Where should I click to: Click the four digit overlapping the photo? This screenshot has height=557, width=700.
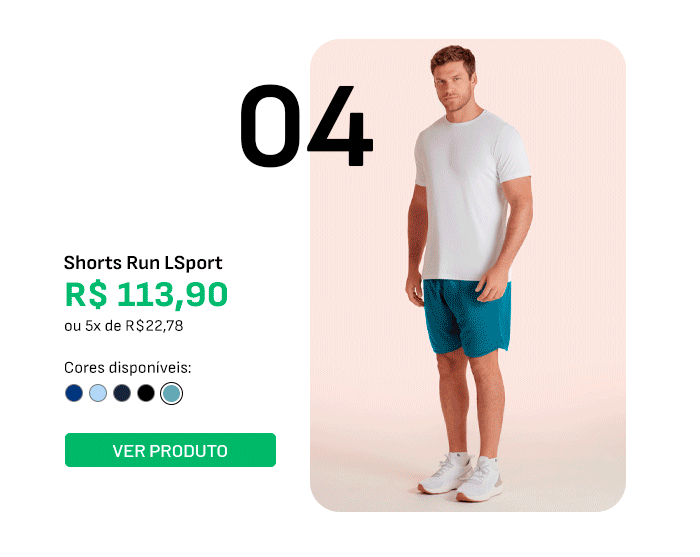(x=340, y=126)
